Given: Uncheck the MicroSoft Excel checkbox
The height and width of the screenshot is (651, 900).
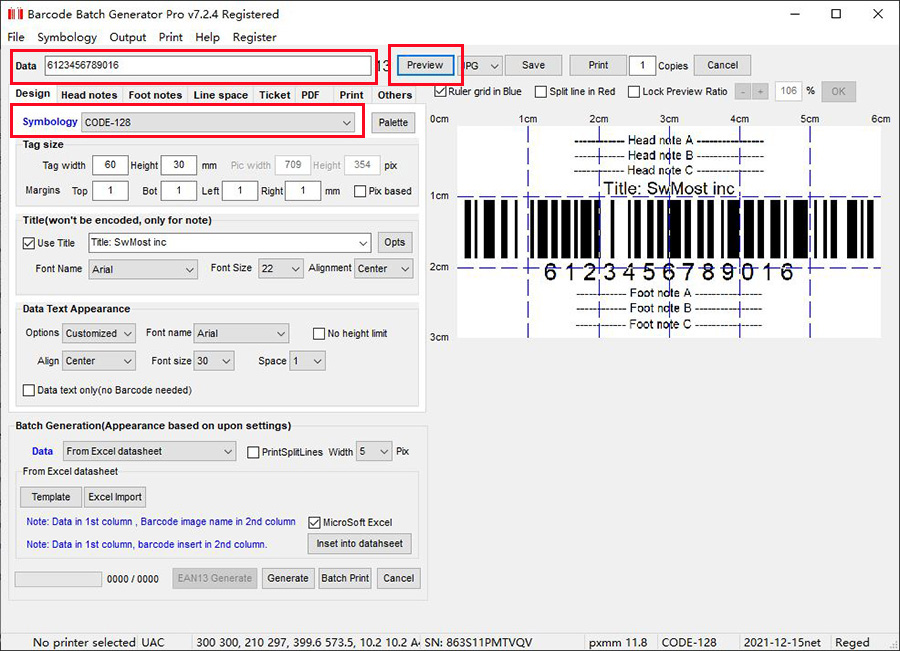Looking at the screenshot, I should [x=314, y=522].
